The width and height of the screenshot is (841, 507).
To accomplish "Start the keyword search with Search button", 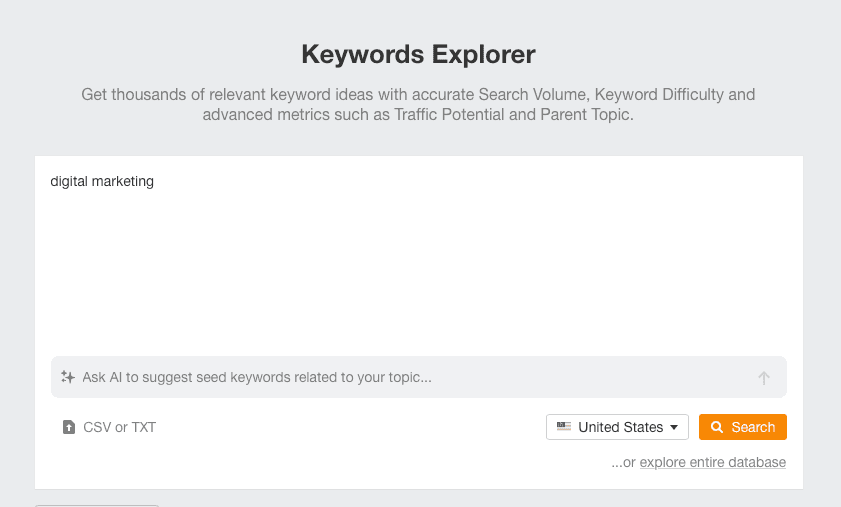I will (x=743, y=427).
